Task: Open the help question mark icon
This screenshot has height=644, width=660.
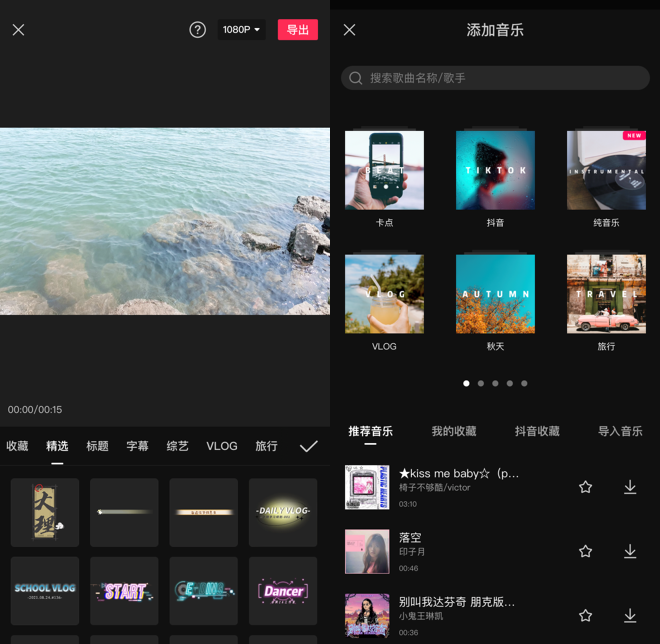Action: (x=197, y=30)
